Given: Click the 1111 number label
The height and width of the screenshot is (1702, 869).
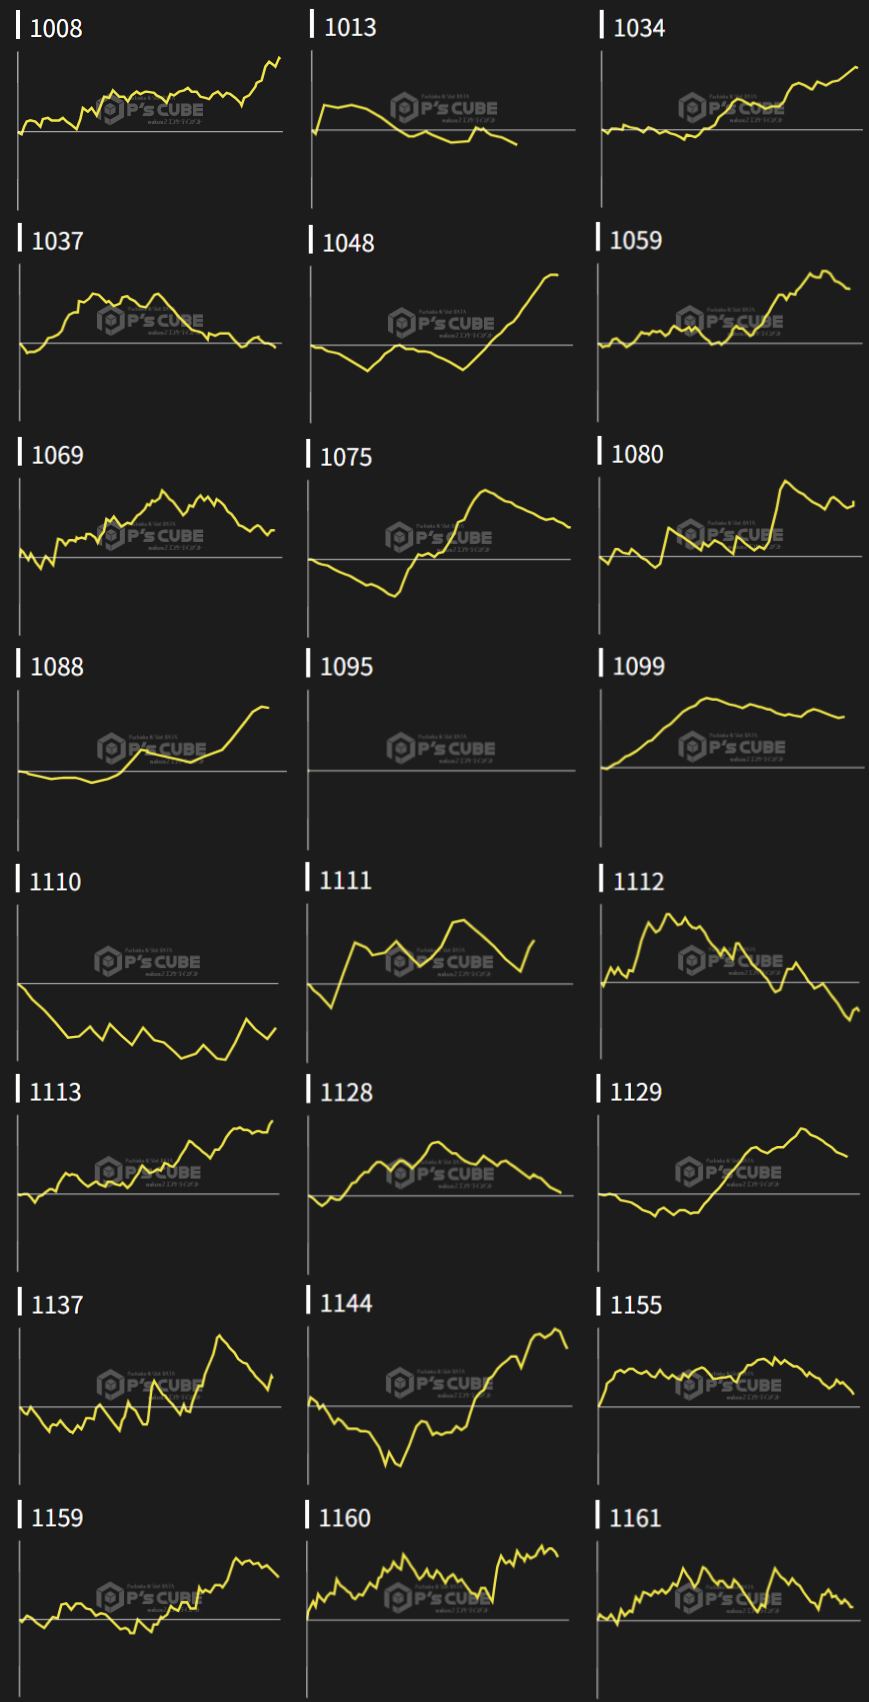Looking at the screenshot, I should pos(346,880).
